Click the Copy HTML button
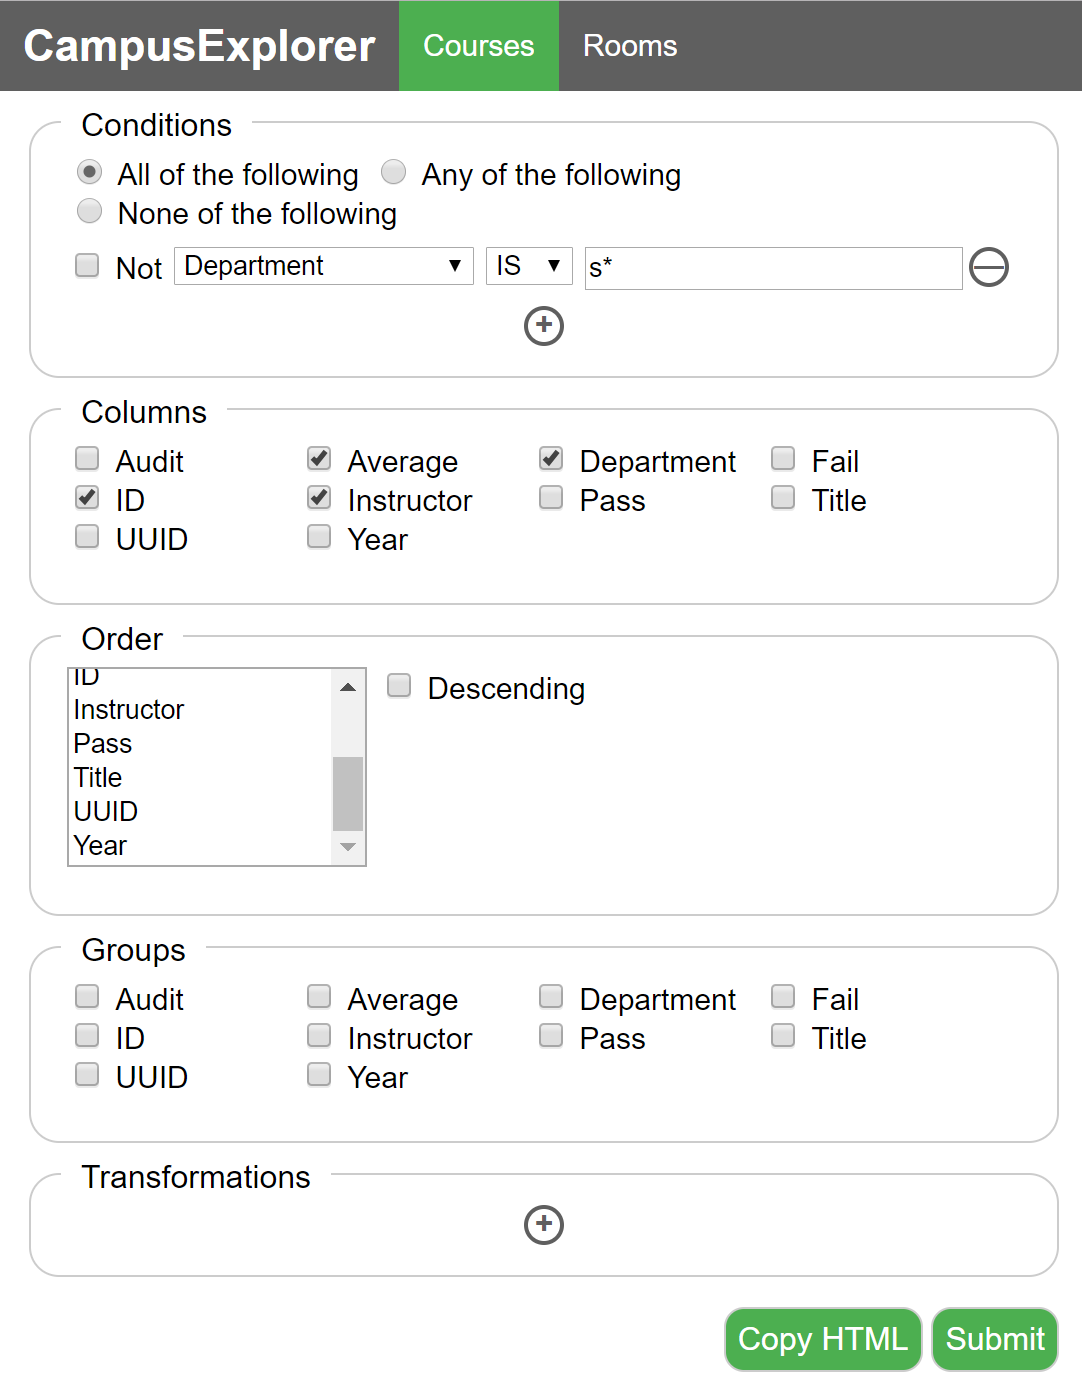 (823, 1339)
